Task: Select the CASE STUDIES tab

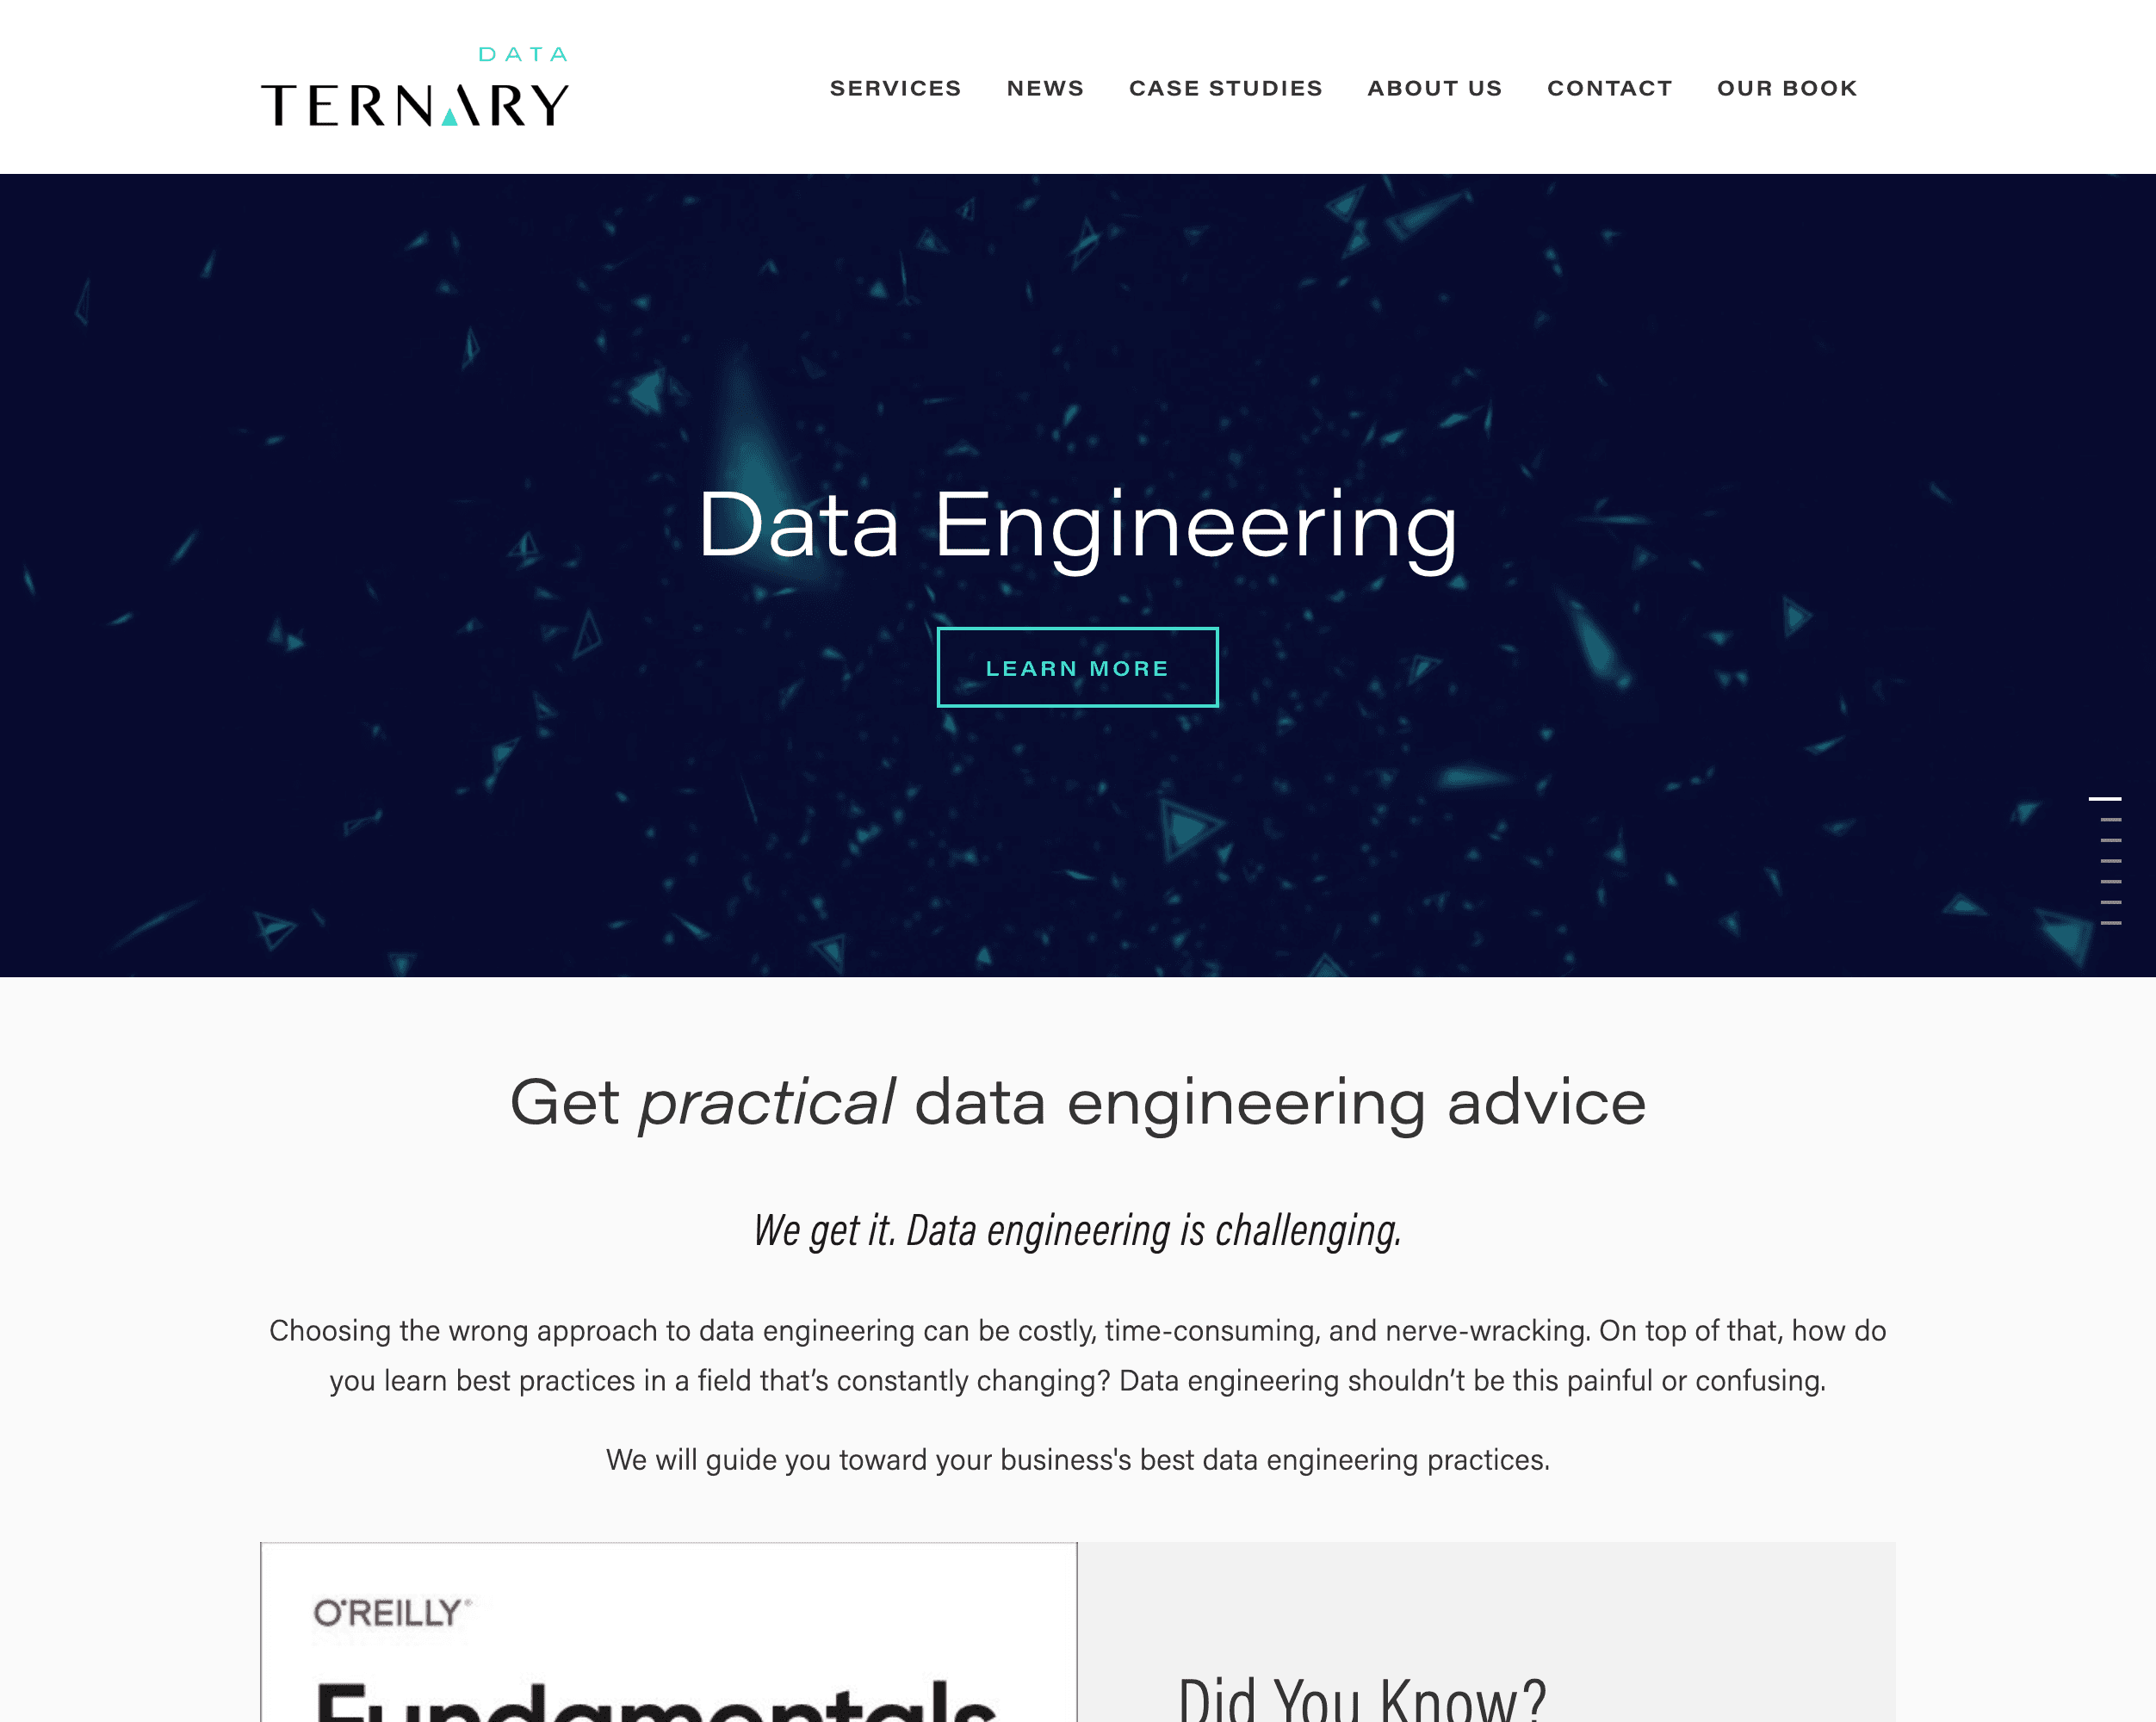Action: (x=1226, y=88)
